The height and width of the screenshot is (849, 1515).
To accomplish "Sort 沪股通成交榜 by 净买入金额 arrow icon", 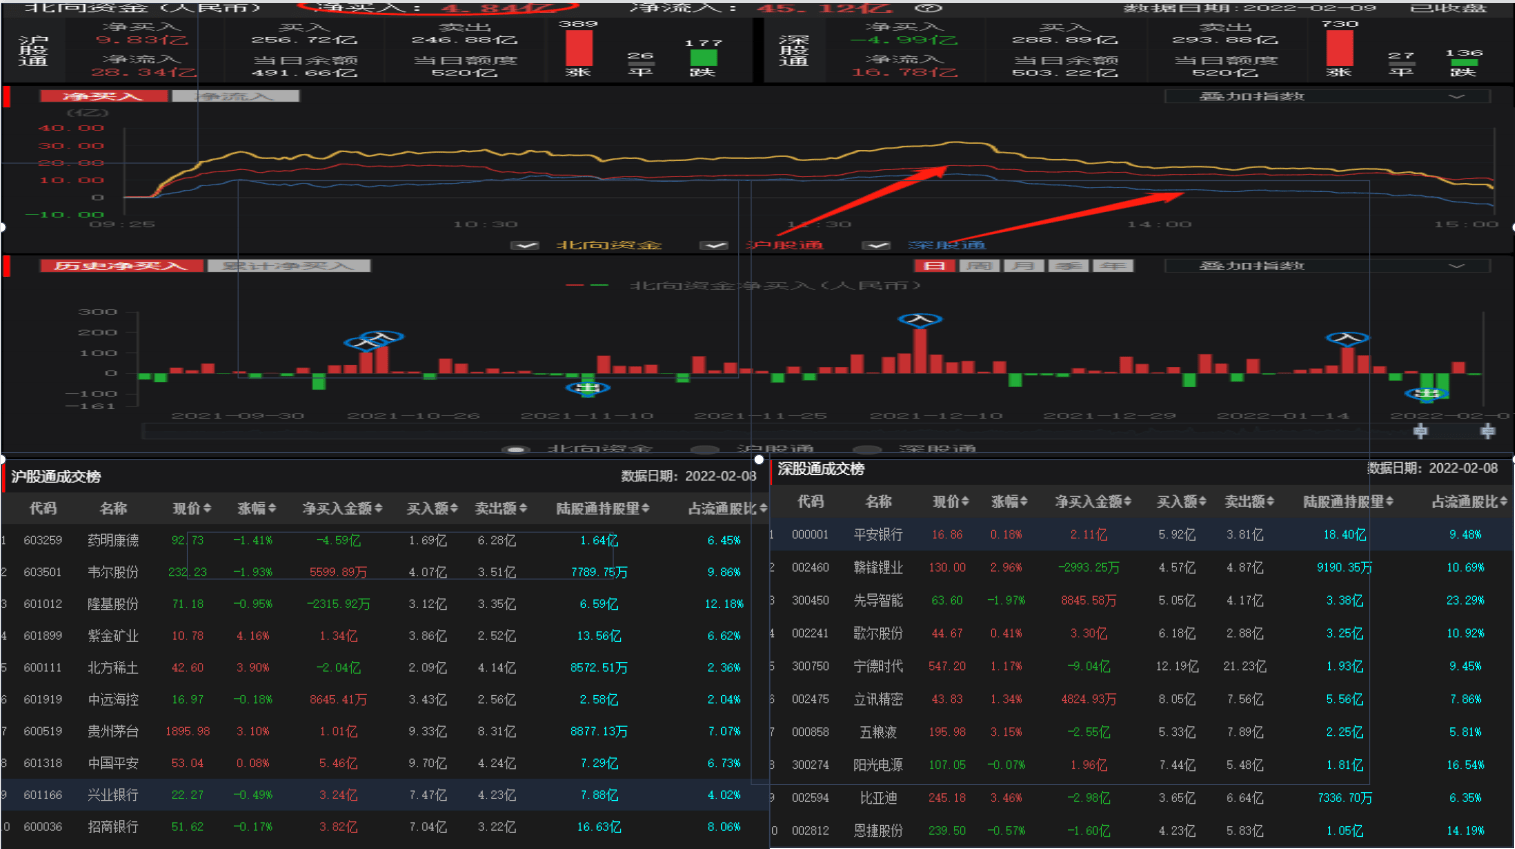I will pyautogui.click(x=378, y=509).
